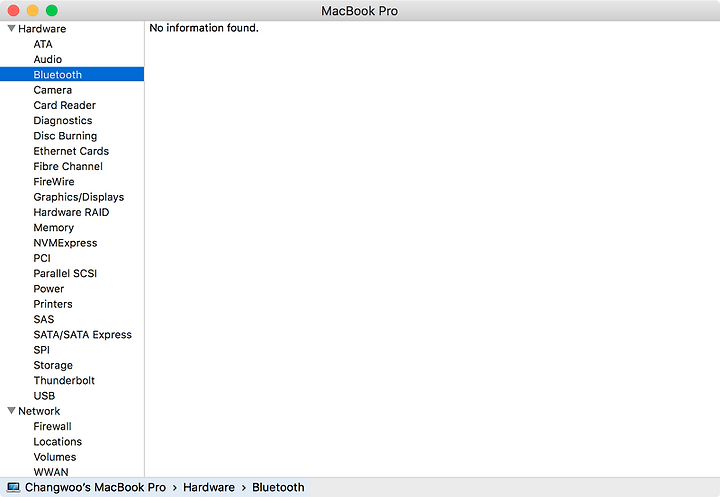The image size is (720, 497).
Task: Select WWAN under Network
Action: click(51, 472)
